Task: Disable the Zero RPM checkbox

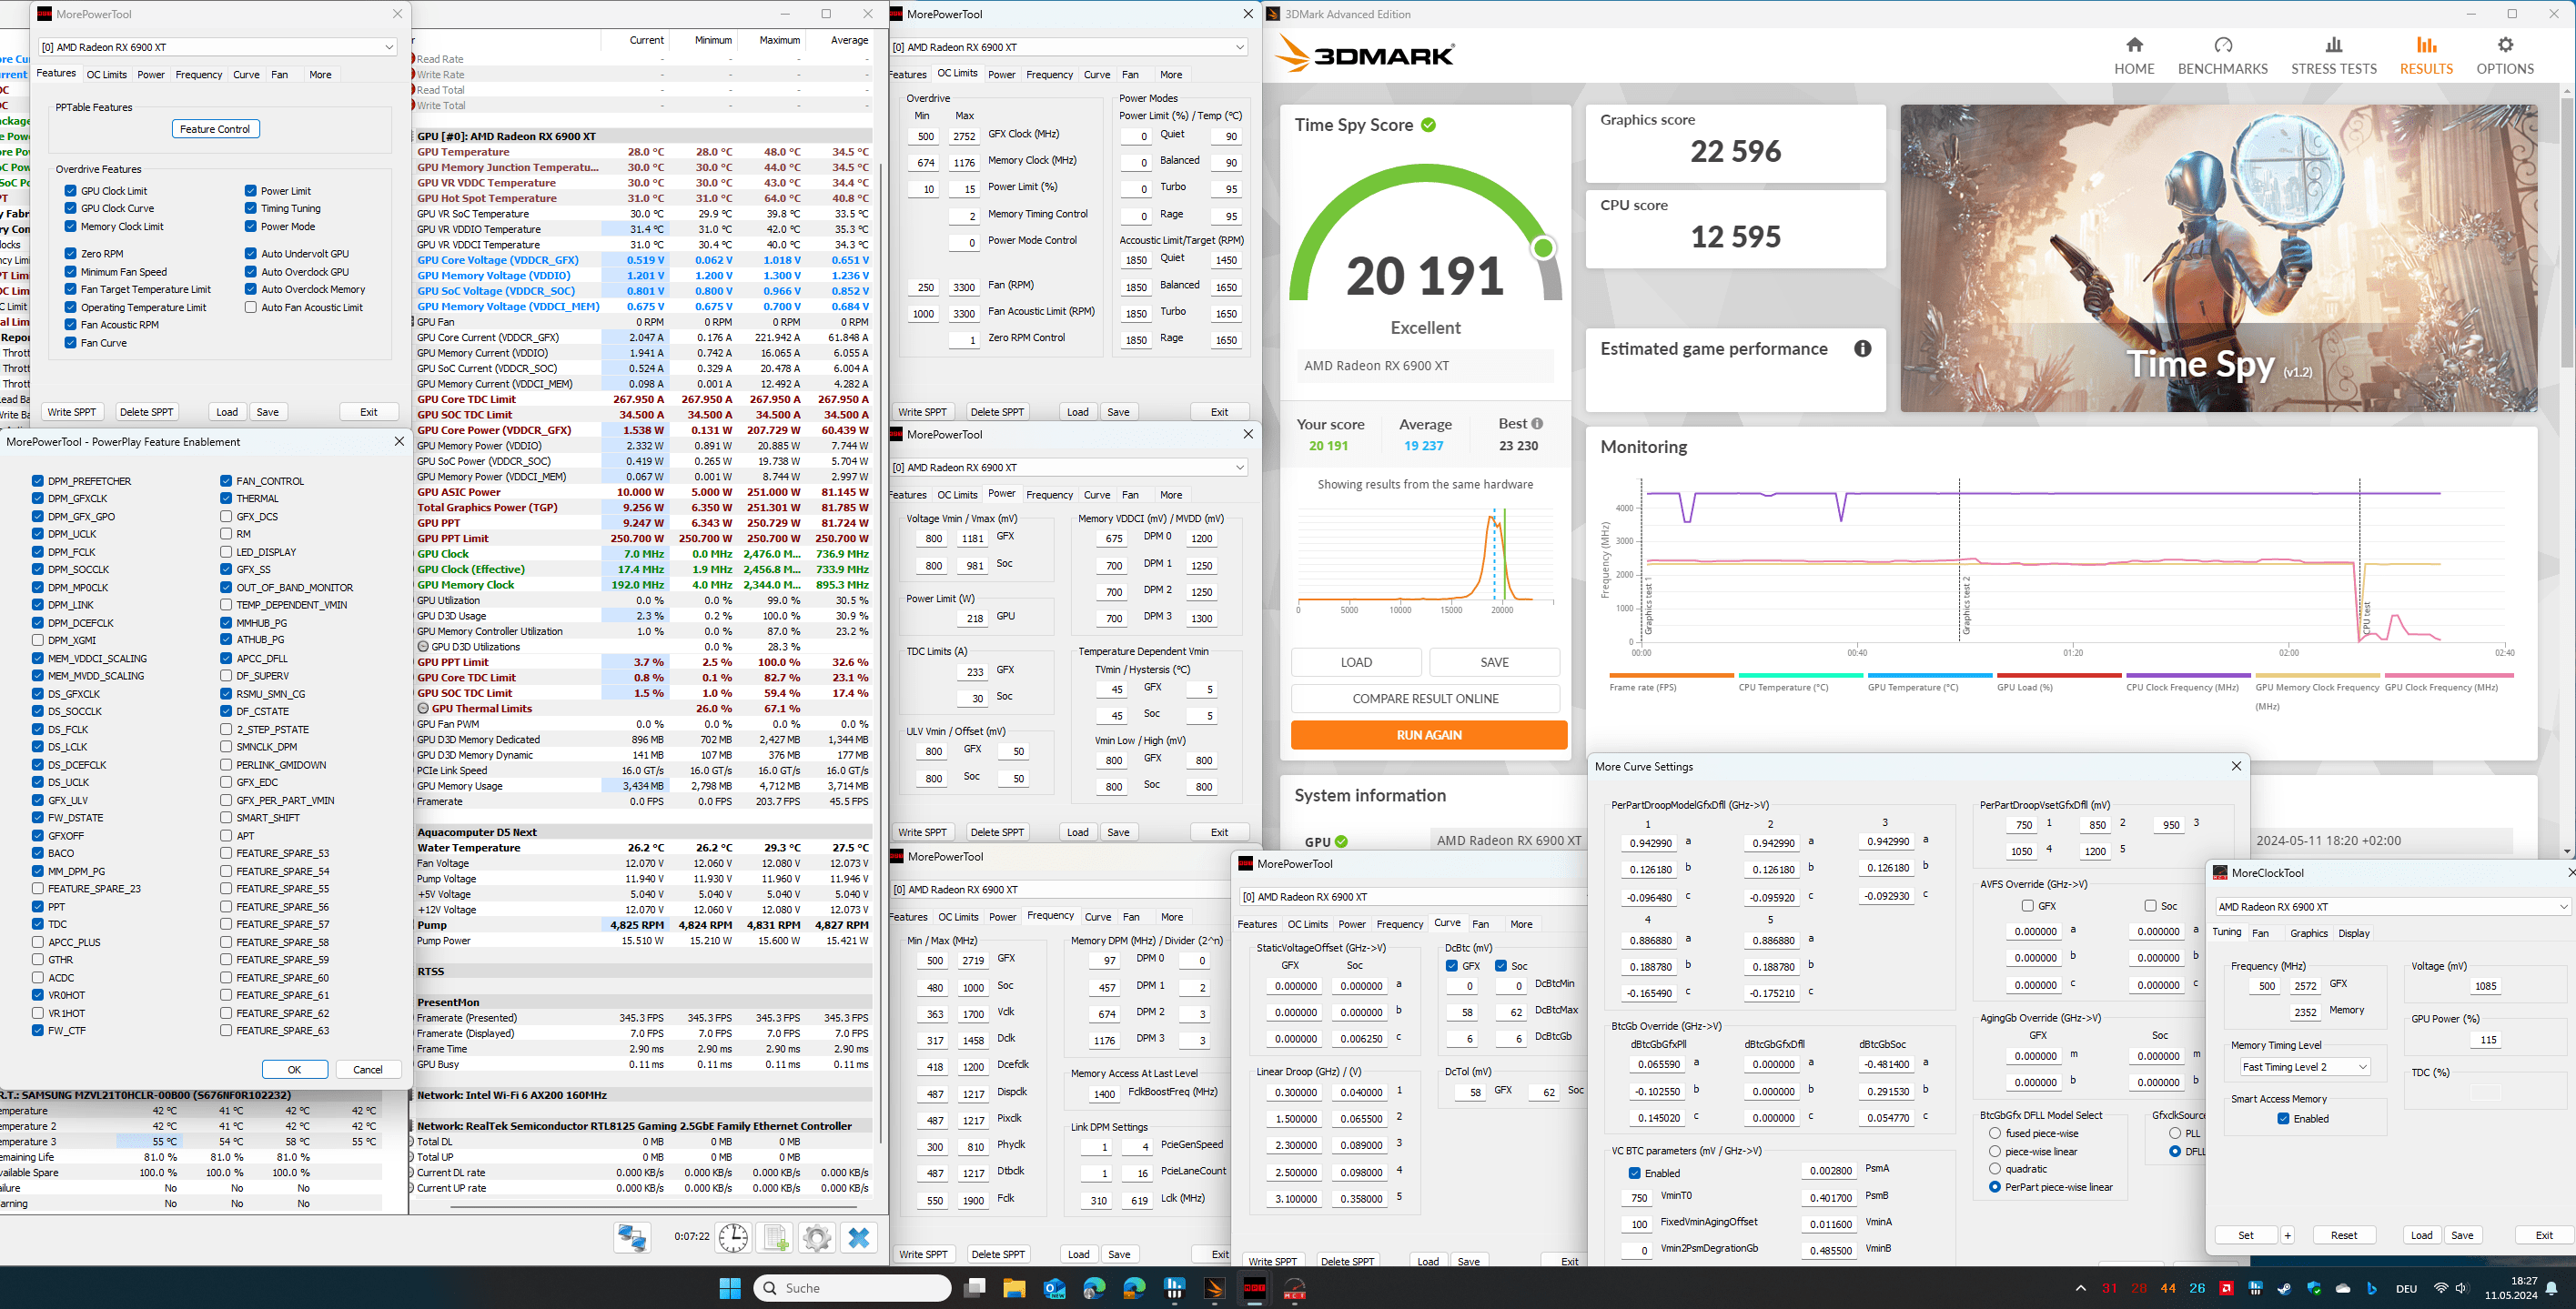Action: coord(71,254)
